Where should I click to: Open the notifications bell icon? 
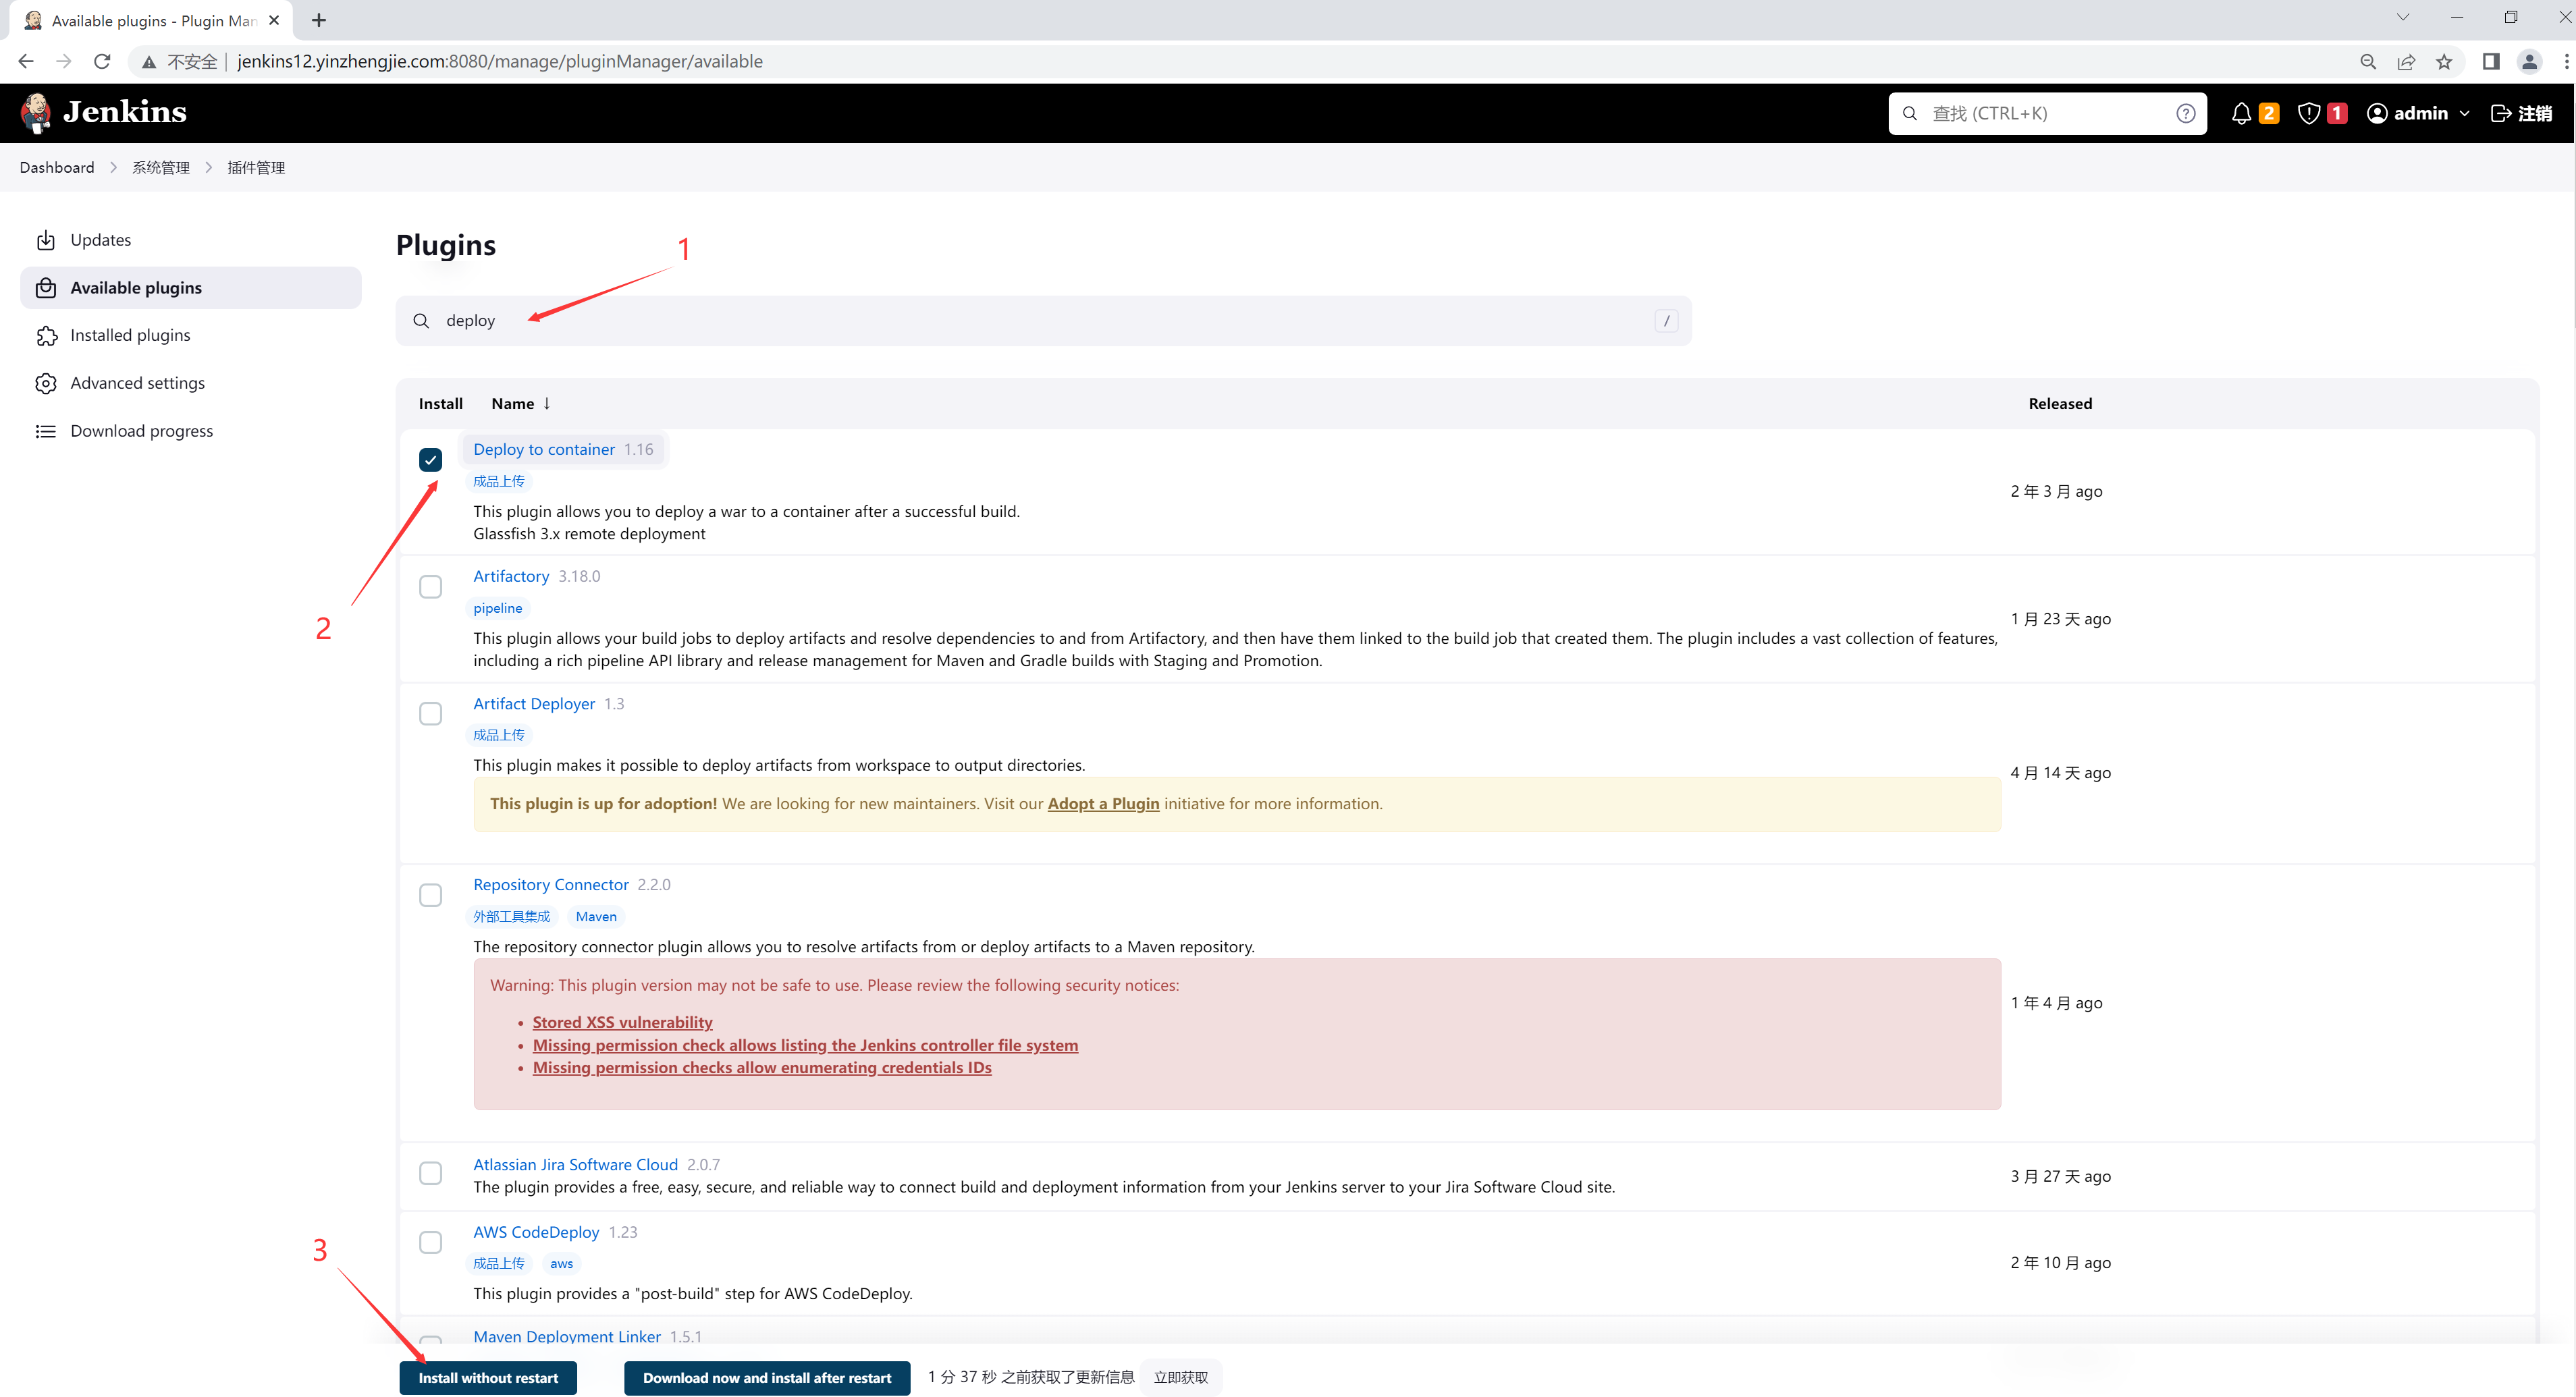(x=2241, y=114)
